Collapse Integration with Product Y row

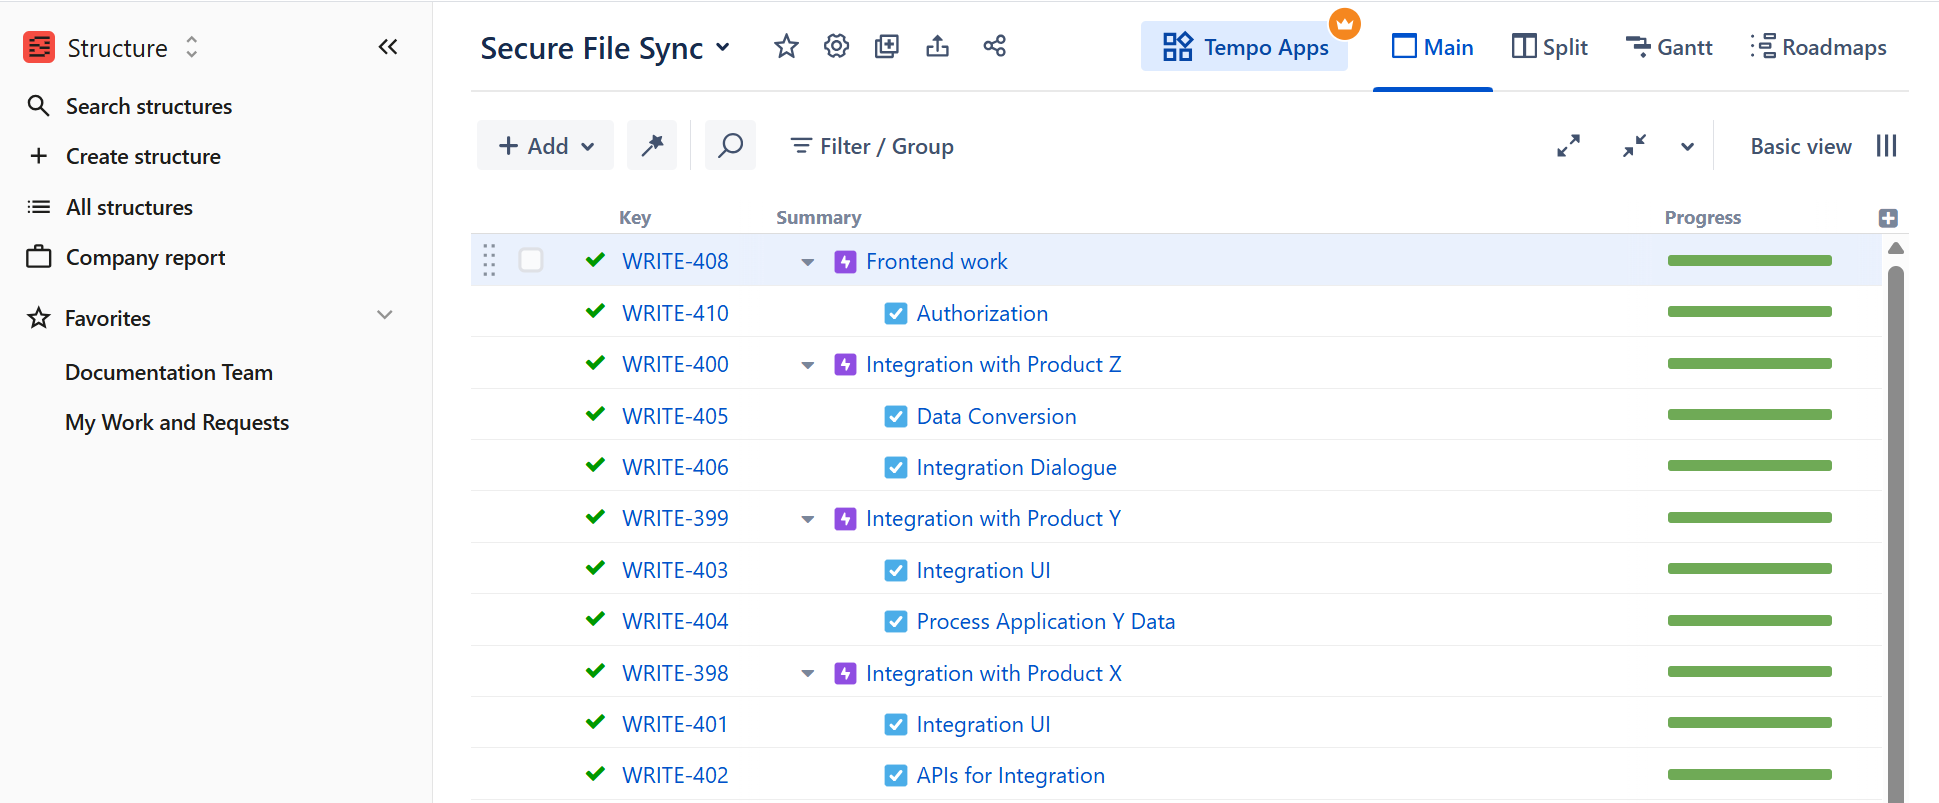click(807, 519)
